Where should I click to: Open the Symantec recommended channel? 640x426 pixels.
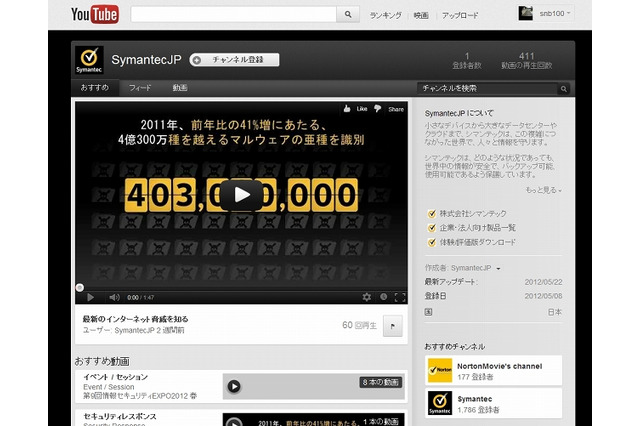(x=475, y=399)
